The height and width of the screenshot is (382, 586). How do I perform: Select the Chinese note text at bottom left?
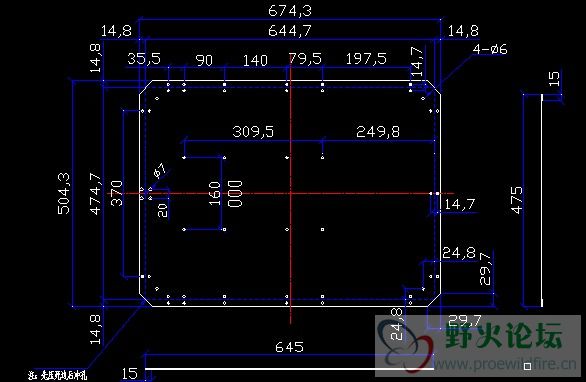[58, 375]
